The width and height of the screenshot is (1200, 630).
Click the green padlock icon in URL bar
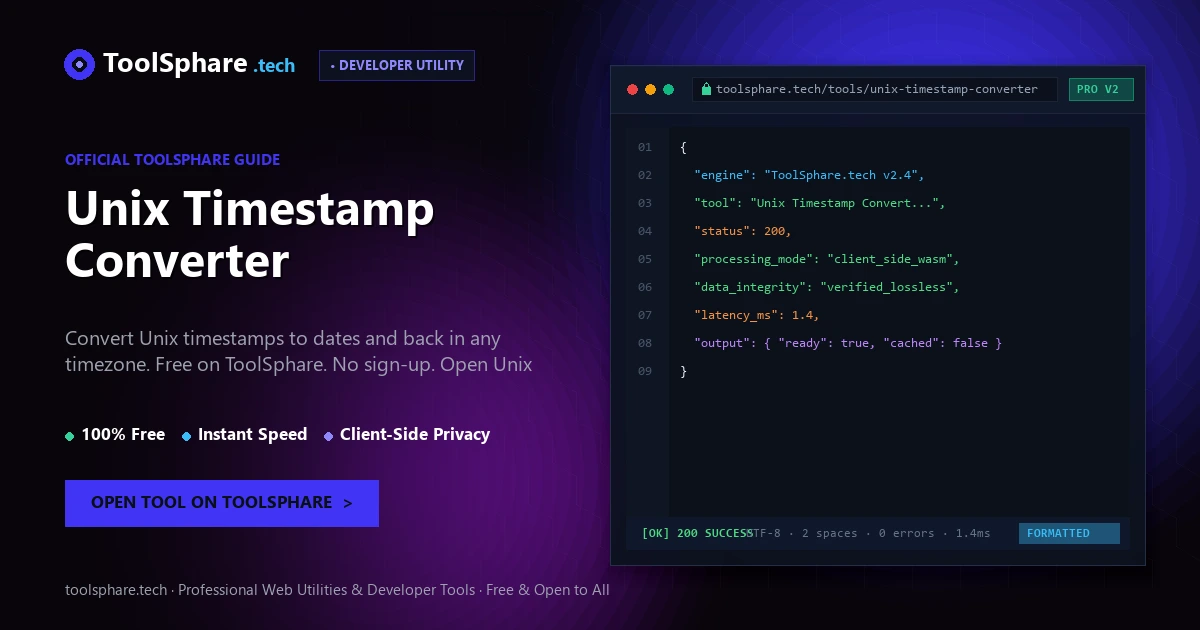pos(706,89)
